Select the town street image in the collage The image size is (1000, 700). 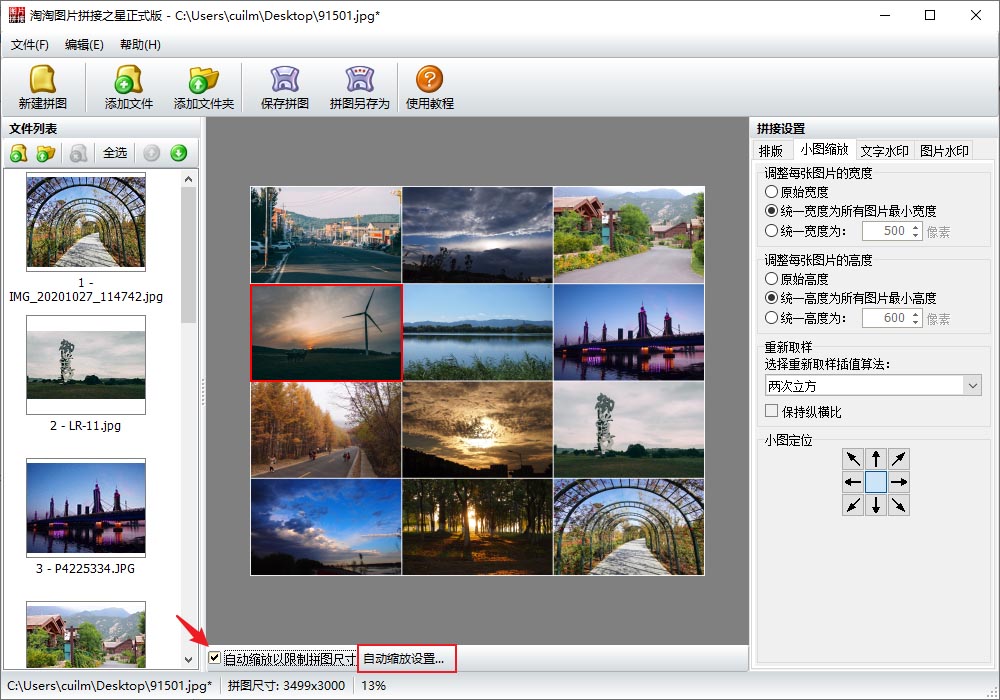[327, 235]
